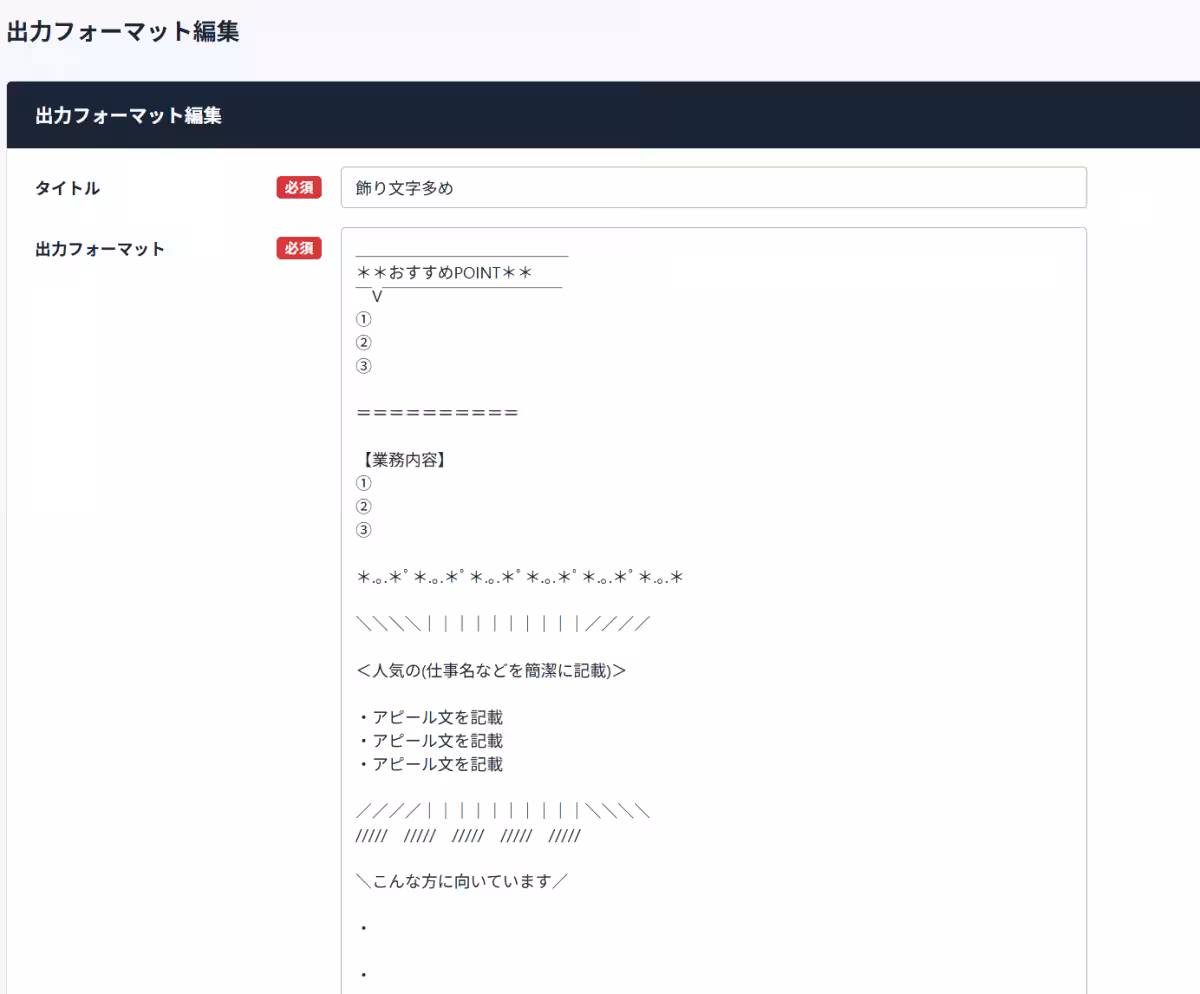The image size is (1200, 994).
Task: Click the ＝＝＝＝＝＝＝＝＝＝ divider line
Action: pyautogui.click(x=436, y=411)
